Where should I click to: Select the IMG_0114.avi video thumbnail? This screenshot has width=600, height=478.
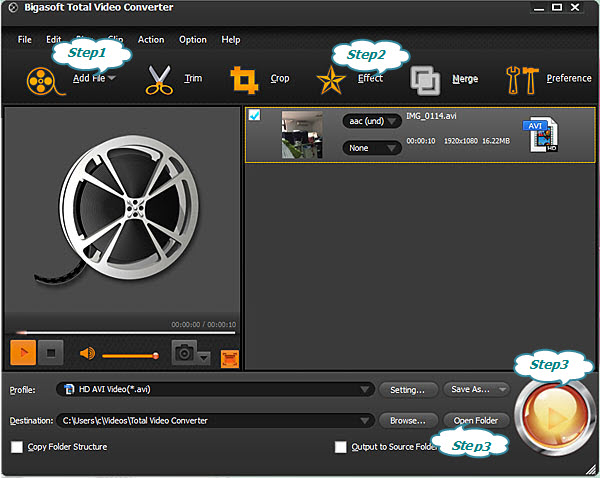click(302, 134)
